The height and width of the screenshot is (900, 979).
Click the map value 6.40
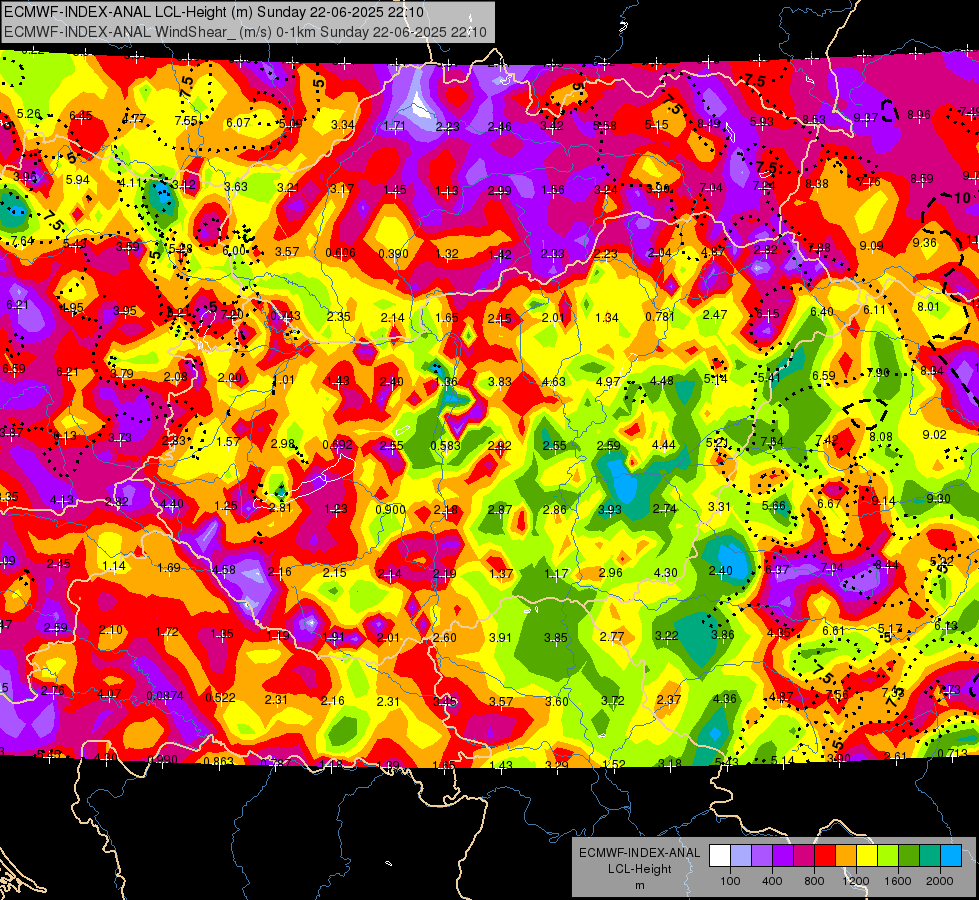822,311
